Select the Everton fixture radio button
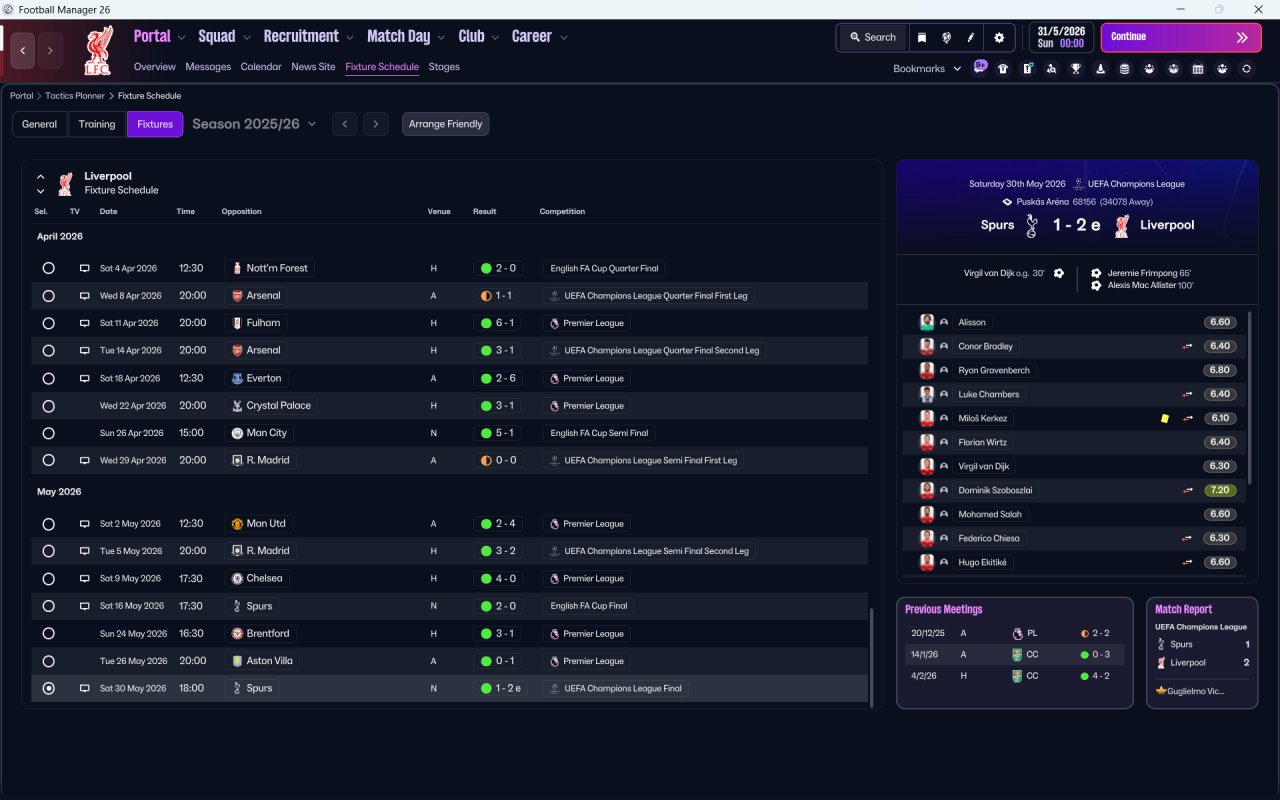1280x800 pixels. (48, 378)
